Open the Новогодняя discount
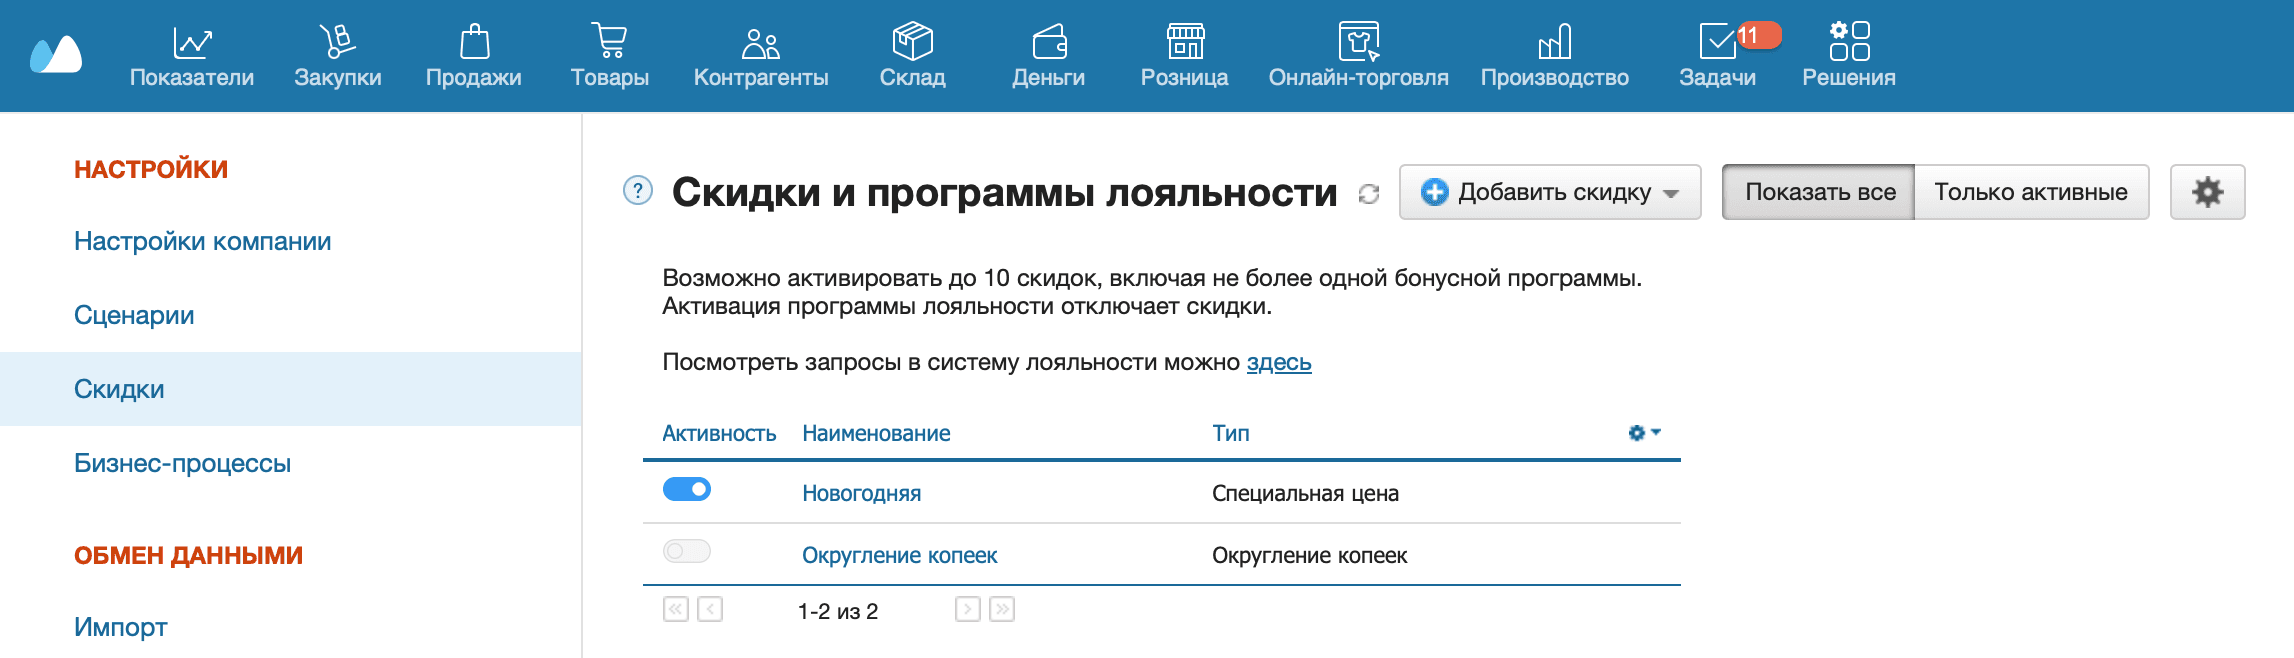Image resolution: width=2294 pixels, height=658 pixels. (x=861, y=493)
